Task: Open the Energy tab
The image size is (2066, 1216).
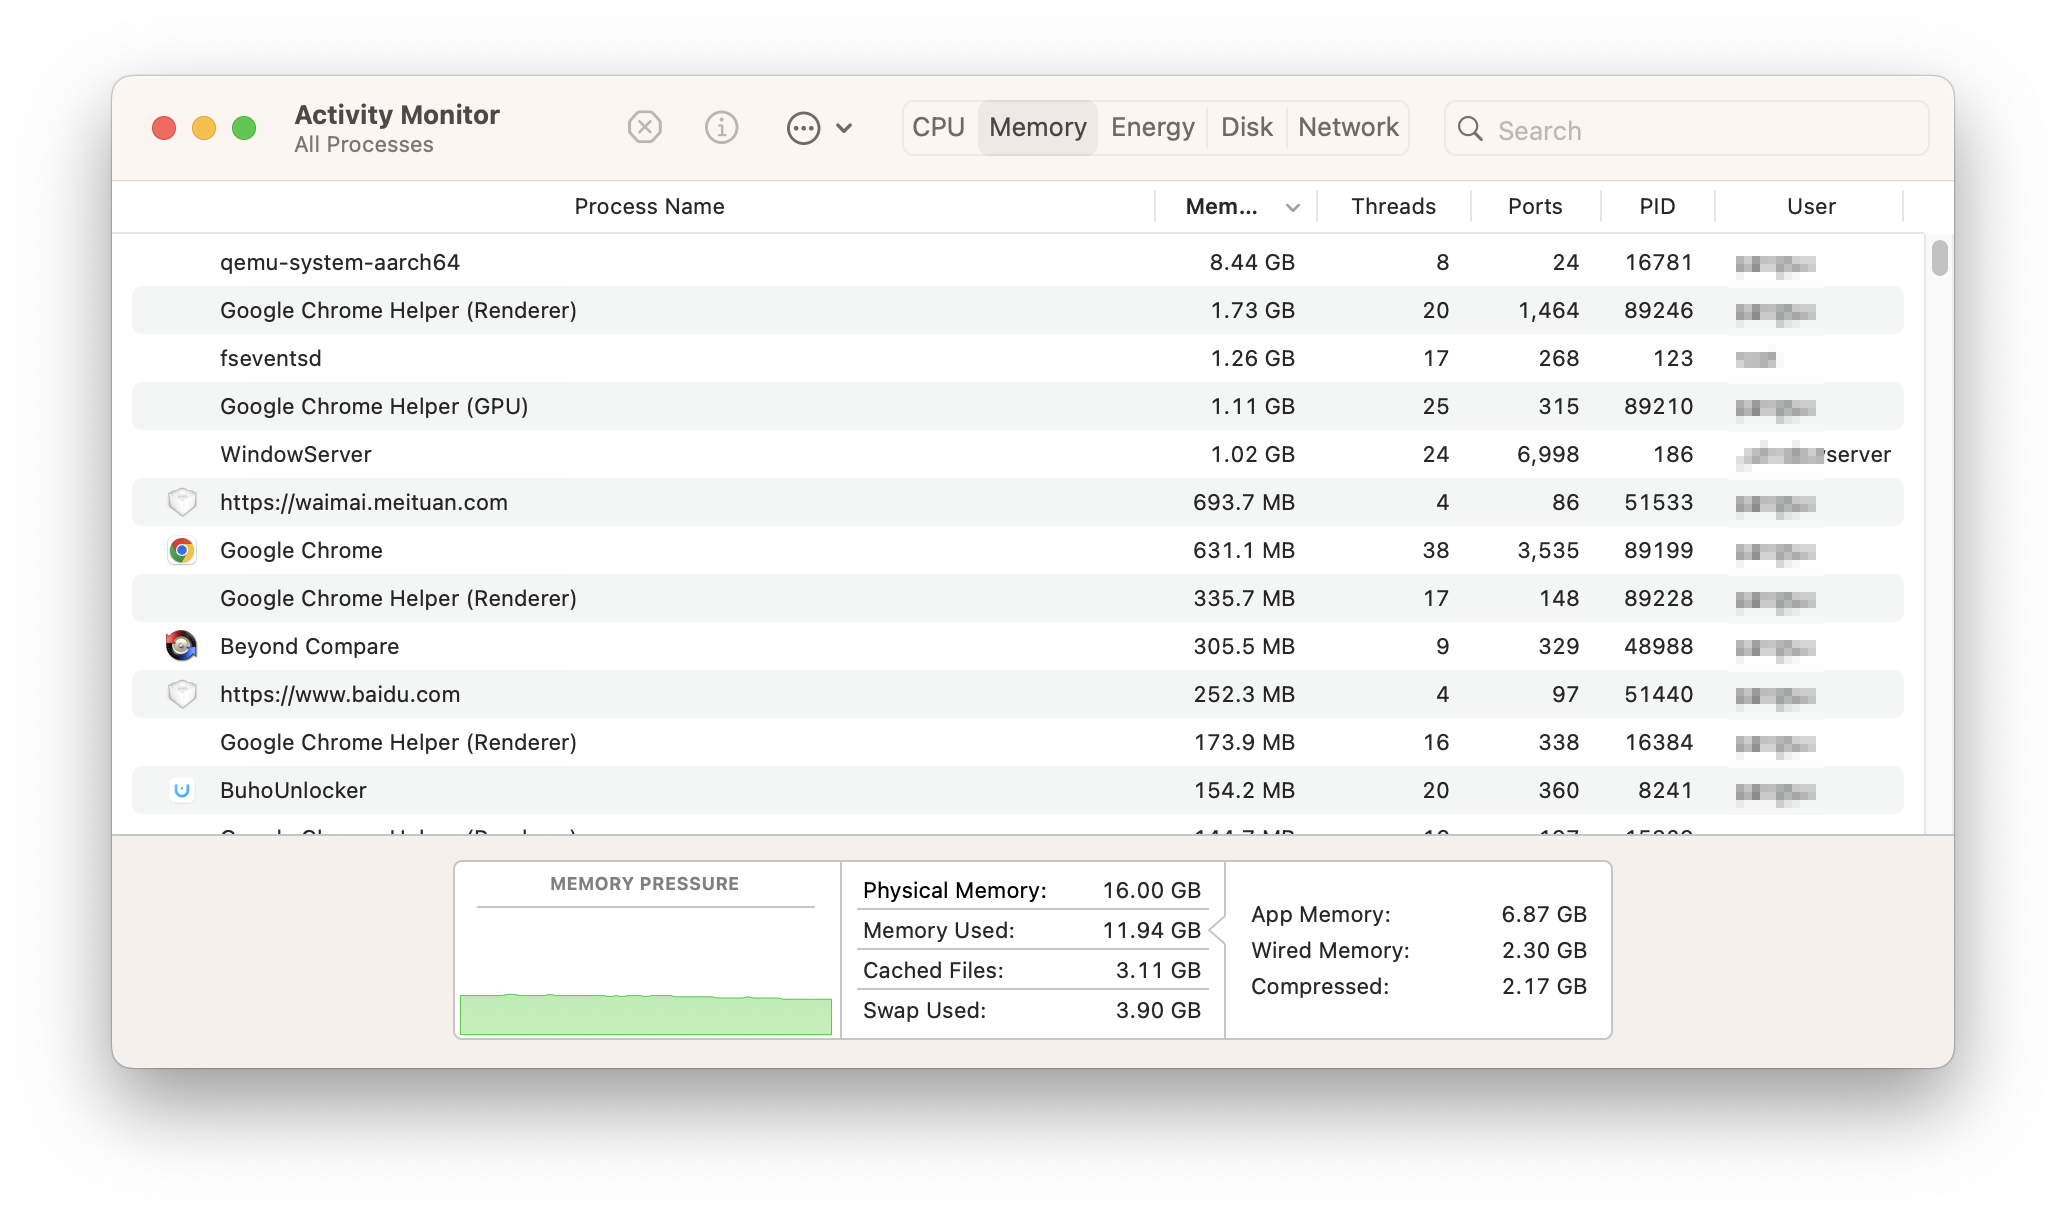Action: click(1152, 128)
